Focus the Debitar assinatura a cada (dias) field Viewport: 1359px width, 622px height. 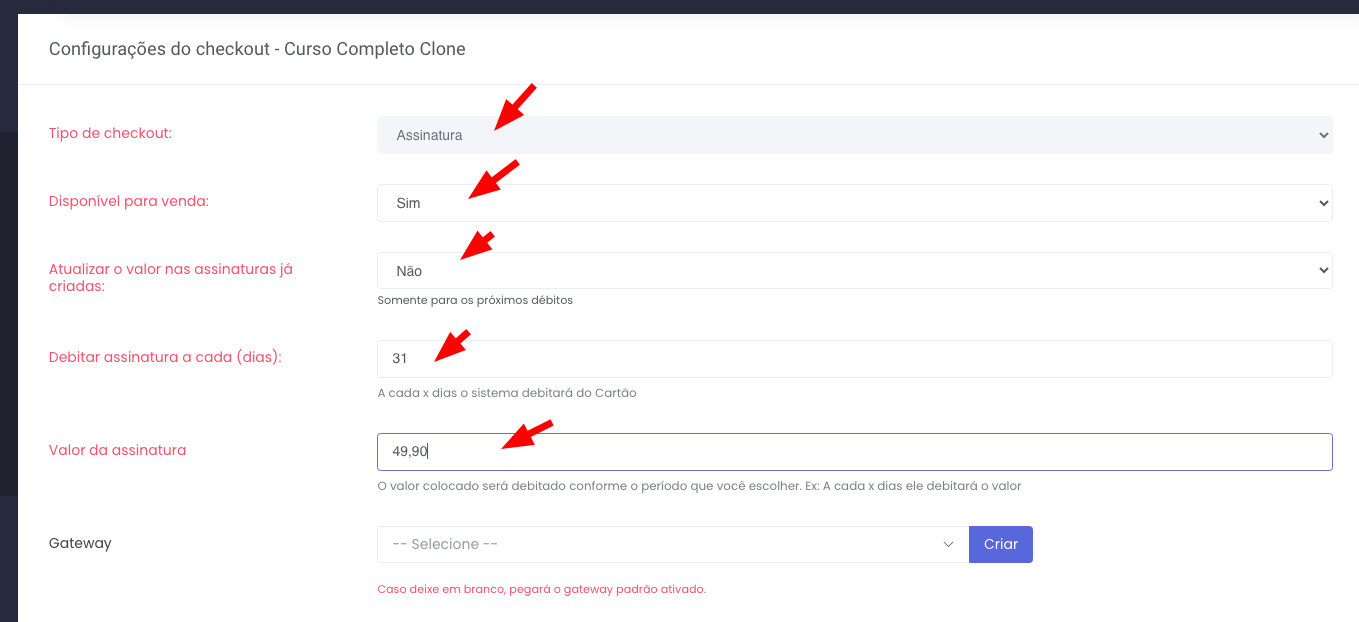(x=853, y=359)
